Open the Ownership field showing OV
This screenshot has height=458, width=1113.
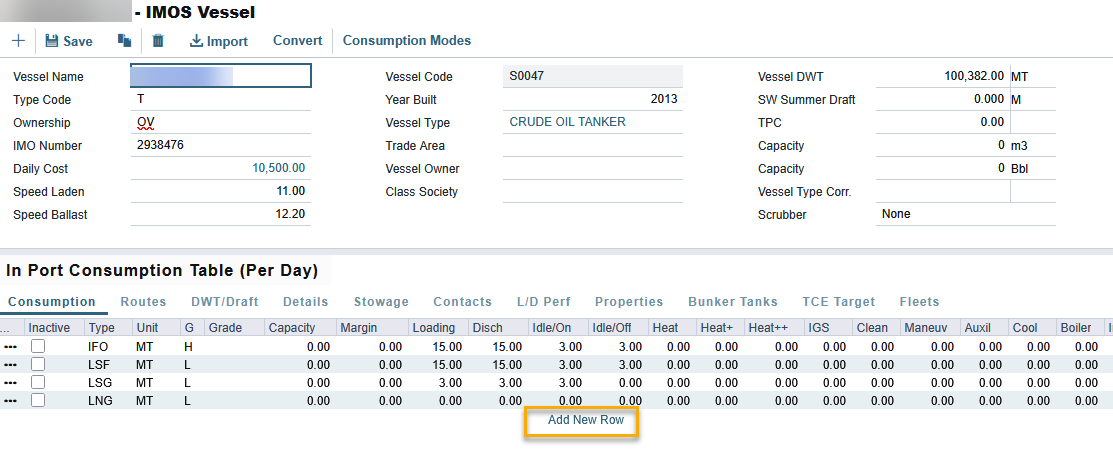click(220, 122)
